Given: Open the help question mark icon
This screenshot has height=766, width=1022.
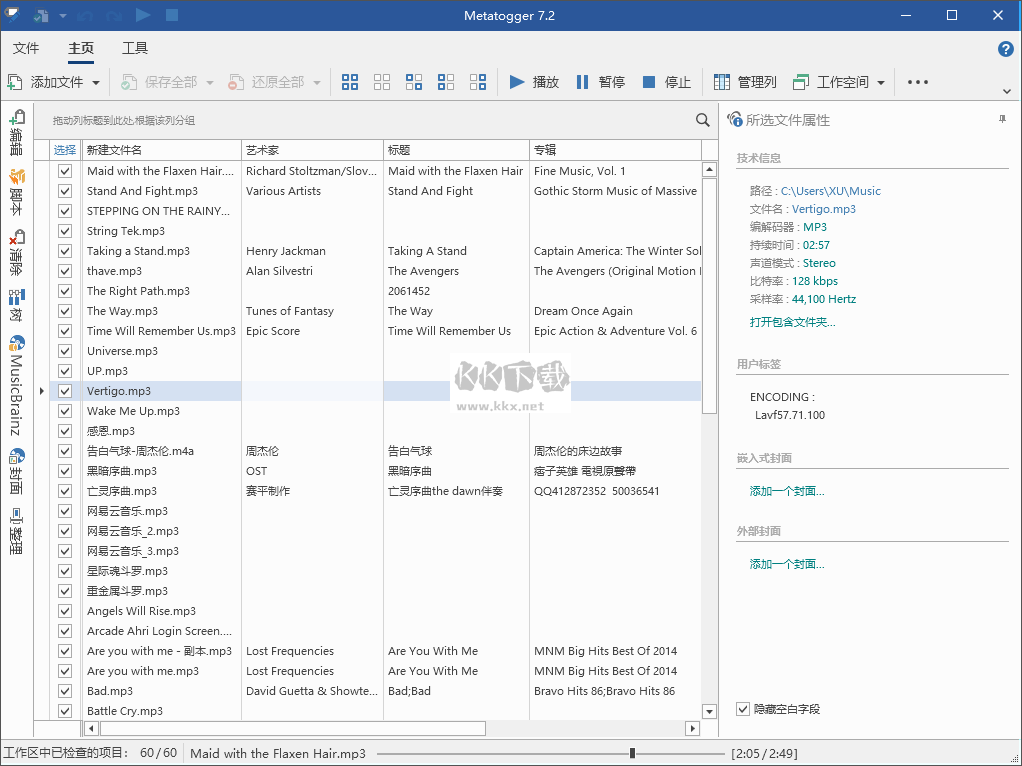Looking at the screenshot, I should (x=1006, y=49).
